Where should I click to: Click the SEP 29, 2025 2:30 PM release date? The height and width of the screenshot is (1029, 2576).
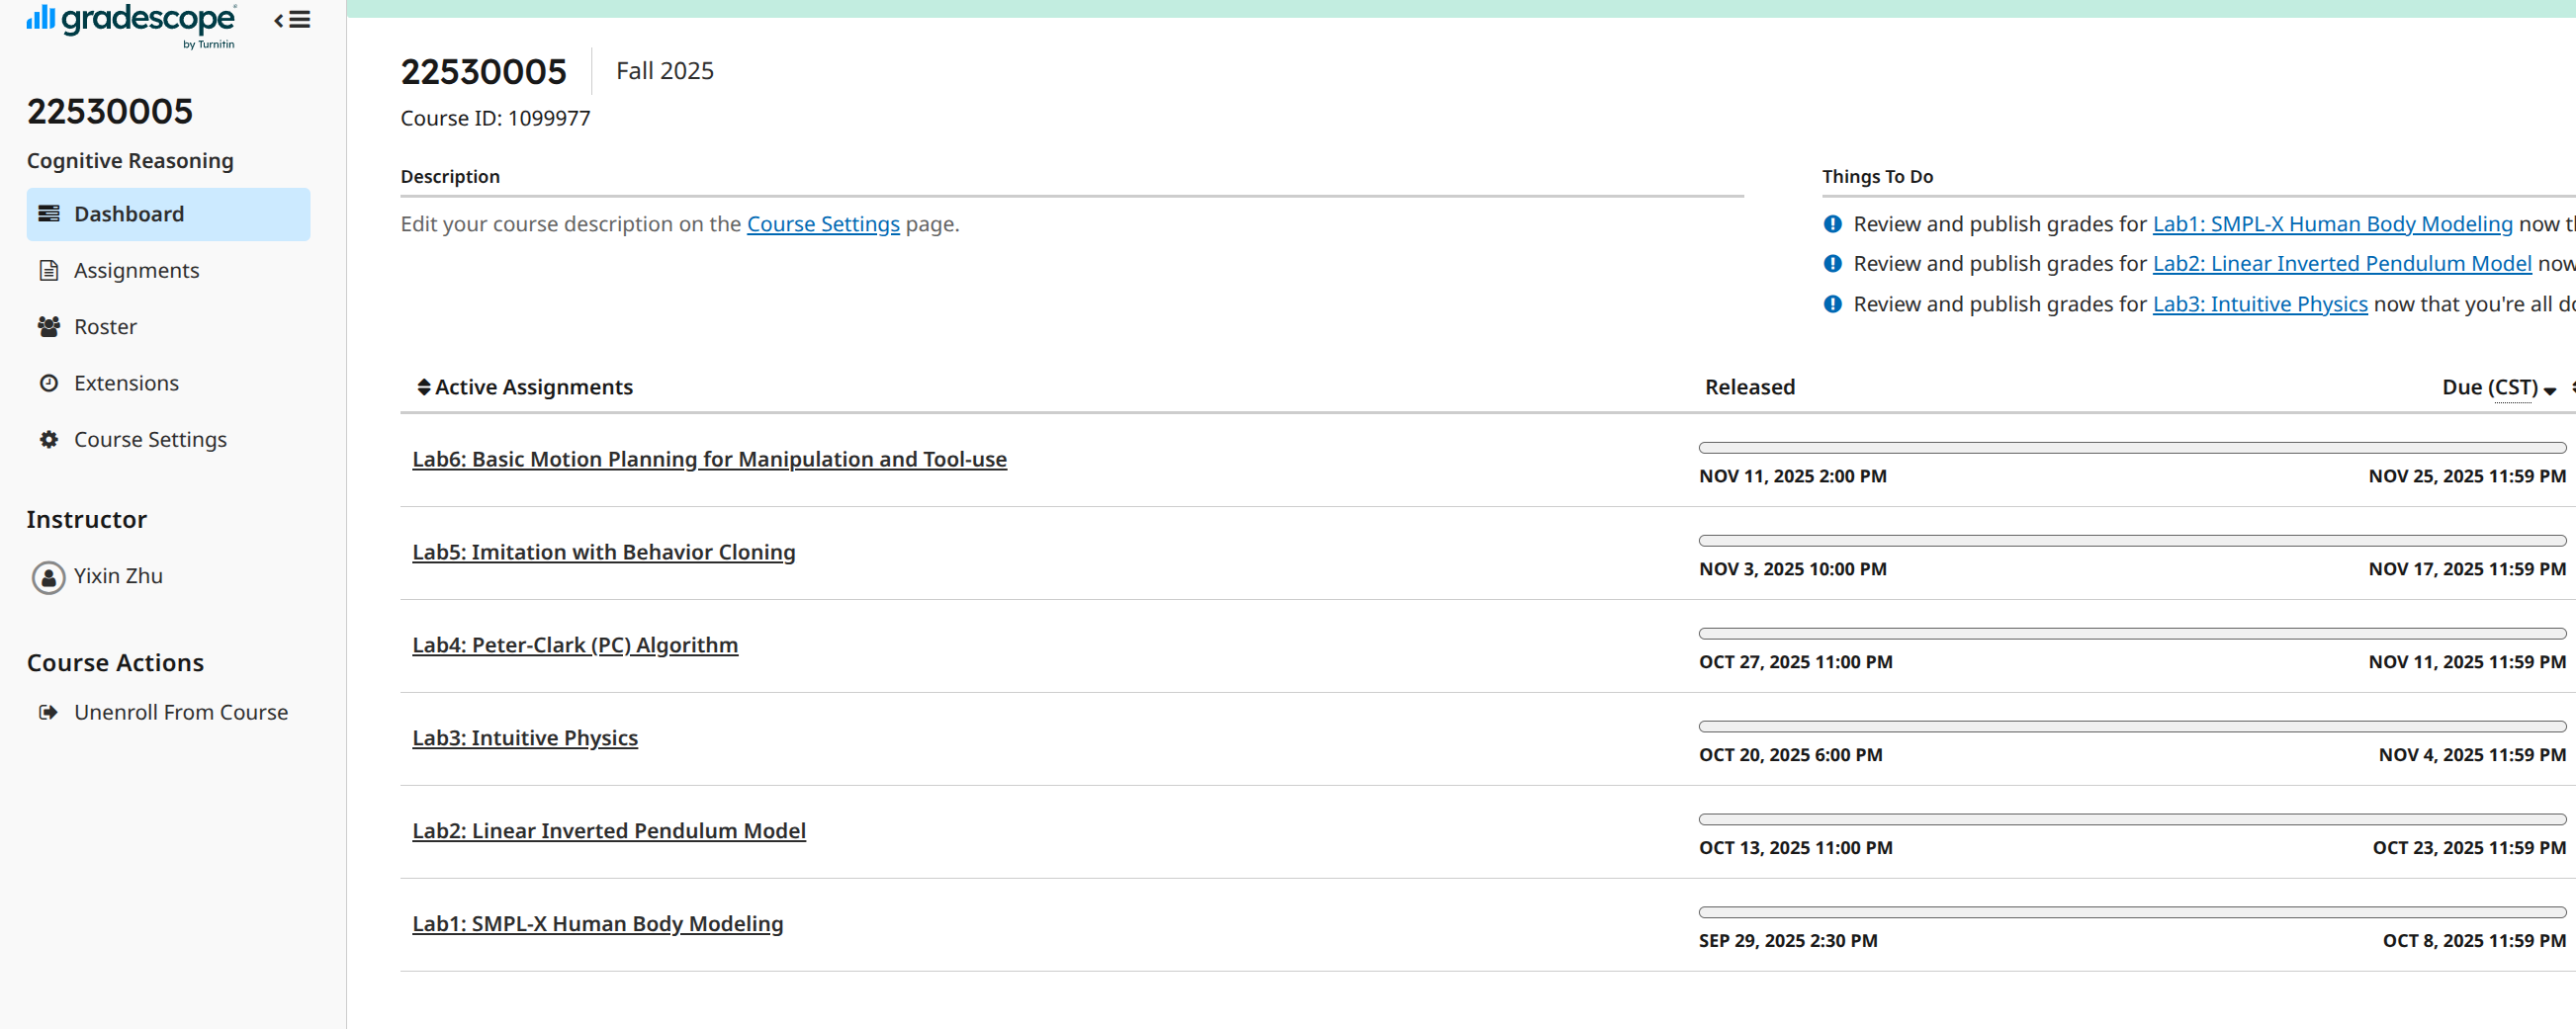point(1788,941)
